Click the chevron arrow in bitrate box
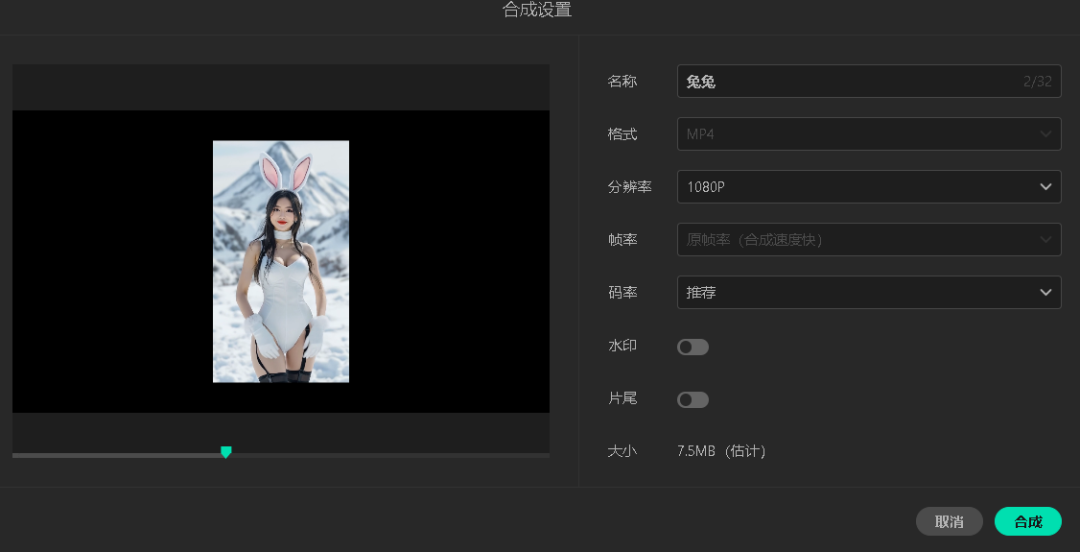The width and height of the screenshot is (1080, 552). point(1045,293)
